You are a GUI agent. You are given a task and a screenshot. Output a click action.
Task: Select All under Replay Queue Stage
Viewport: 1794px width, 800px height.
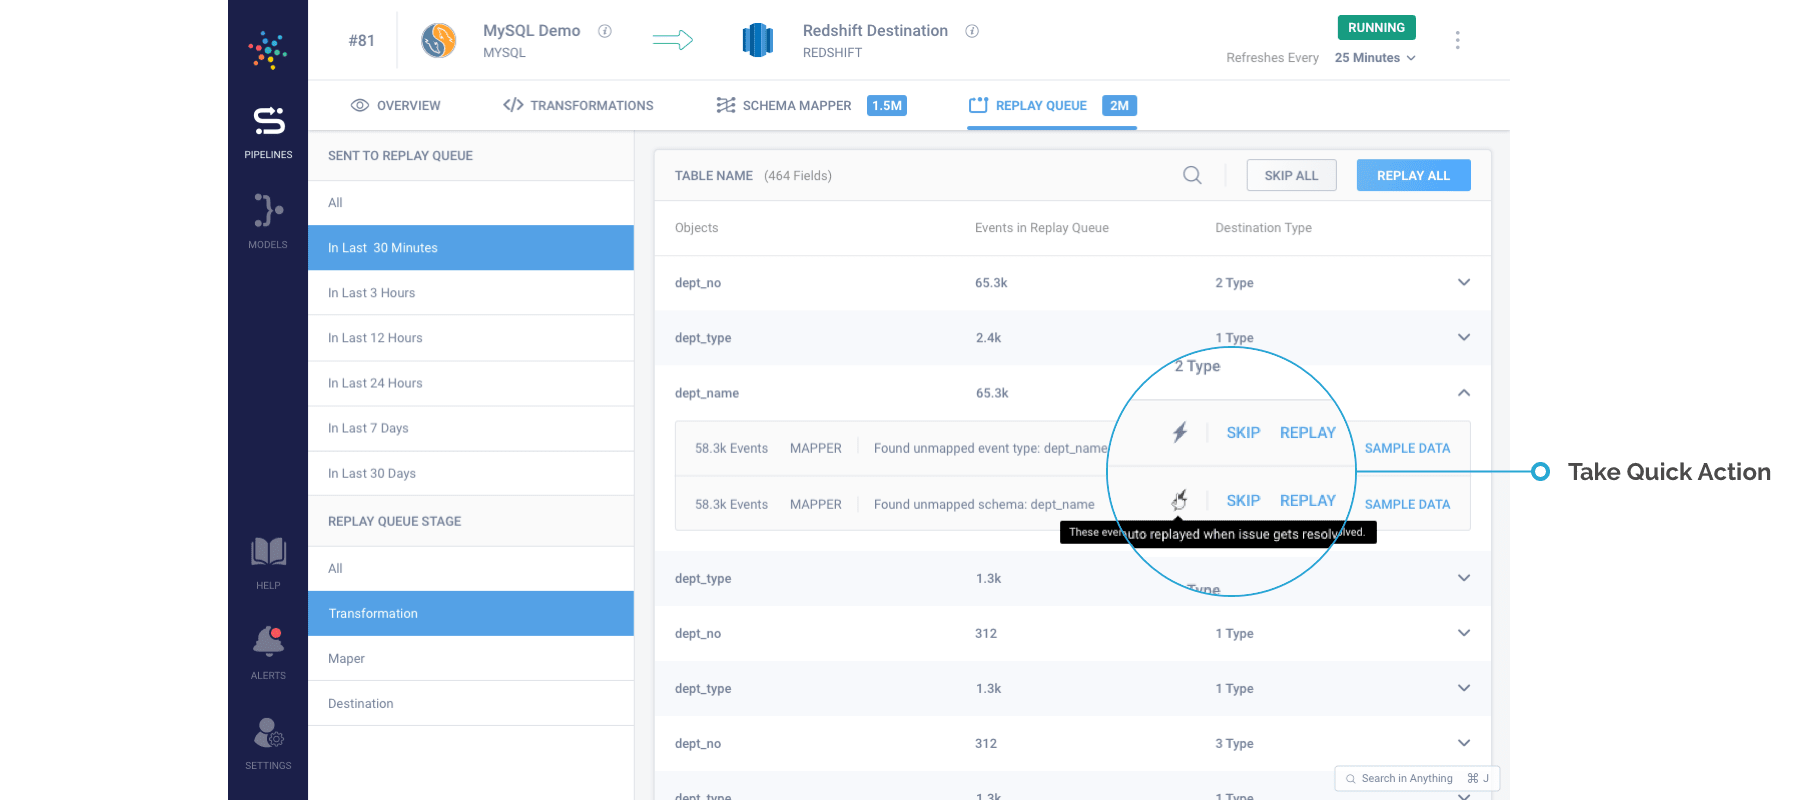tap(471, 569)
